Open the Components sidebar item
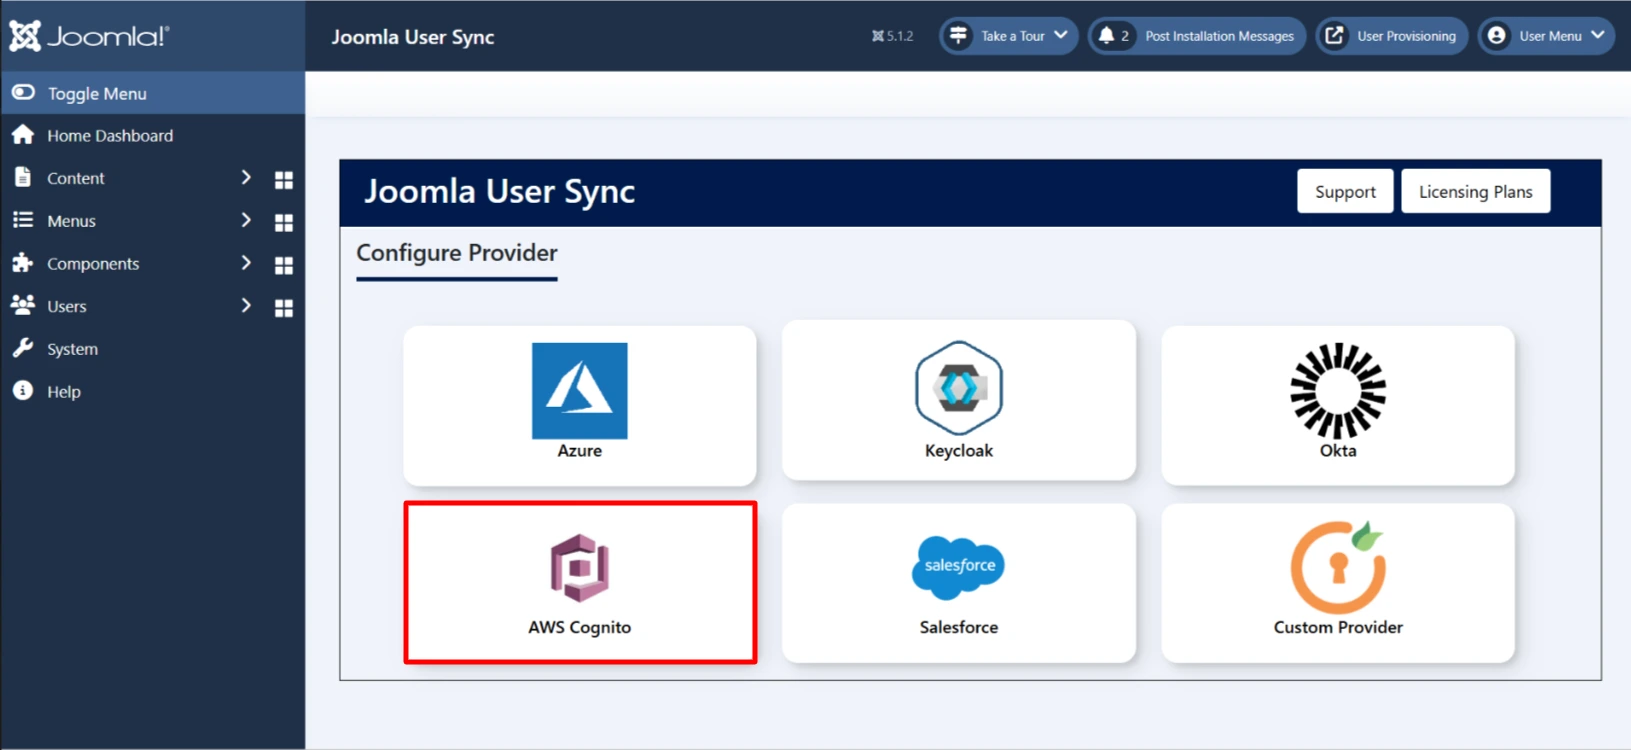Image resolution: width=1631 pixels, height=750 pixels. 93,264
